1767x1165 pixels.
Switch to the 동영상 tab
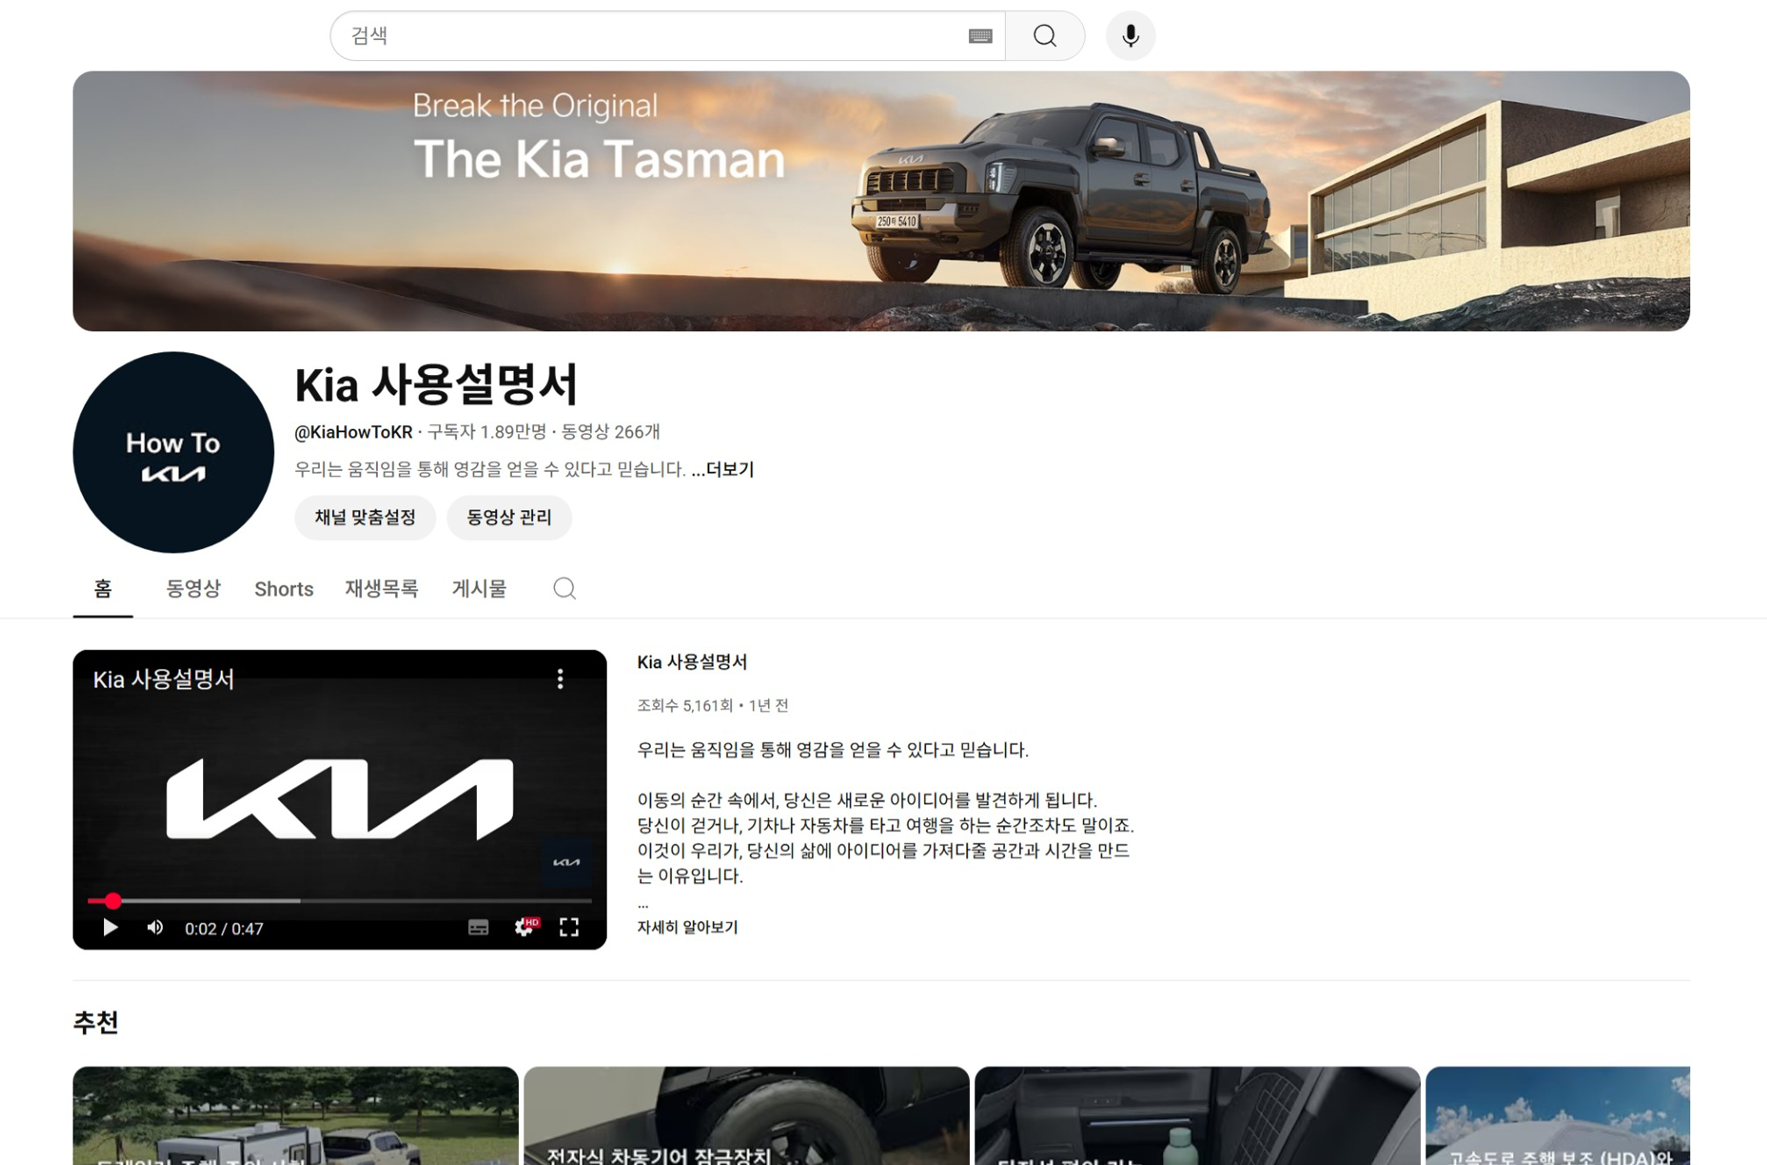[x=193, y=589]
